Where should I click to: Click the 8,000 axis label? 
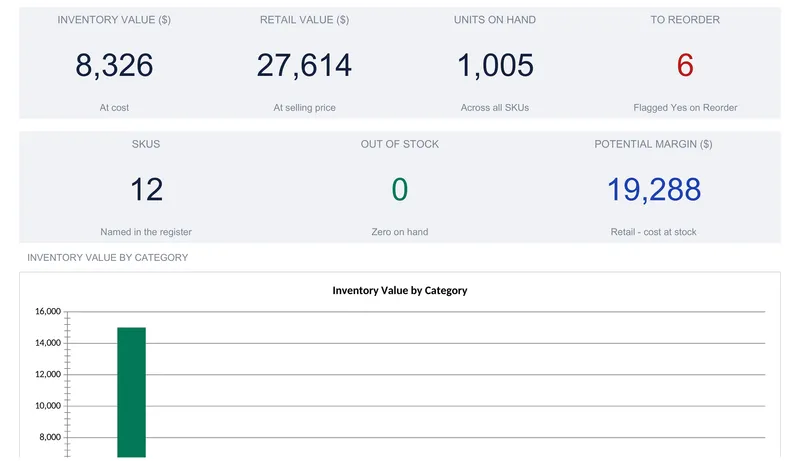50,437
